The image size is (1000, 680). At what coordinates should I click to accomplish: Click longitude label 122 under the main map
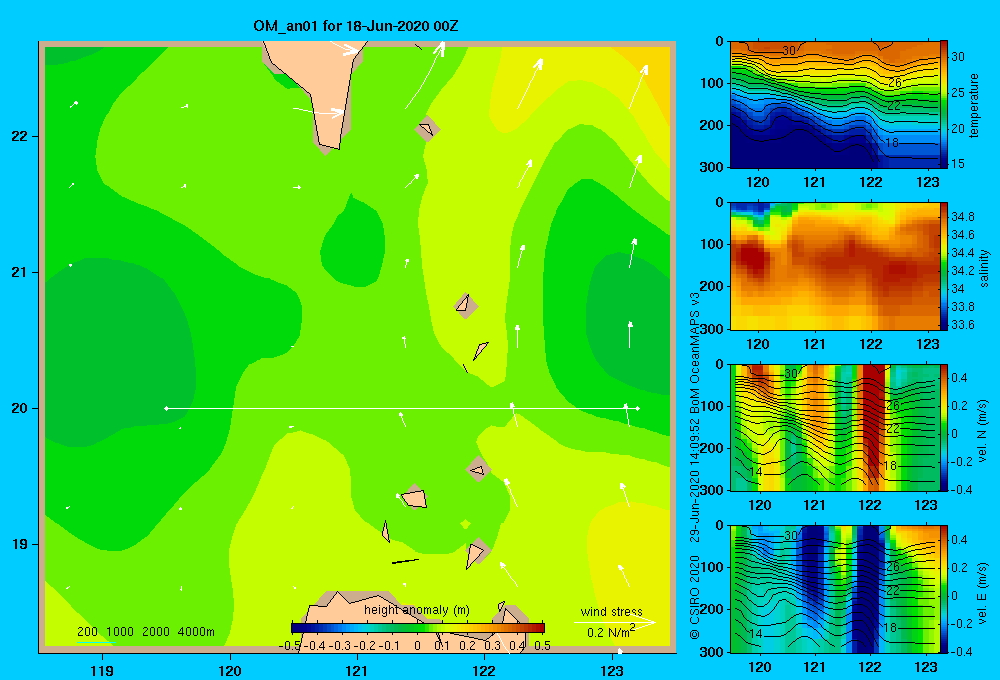click(484, 670)
